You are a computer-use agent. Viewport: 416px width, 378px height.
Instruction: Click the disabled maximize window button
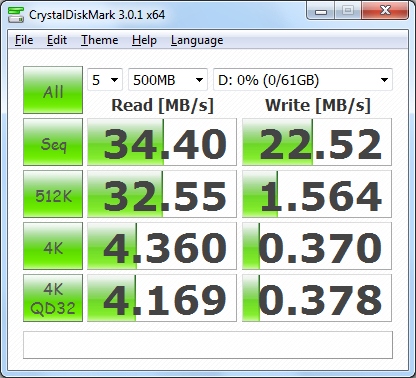click(348, 11)
